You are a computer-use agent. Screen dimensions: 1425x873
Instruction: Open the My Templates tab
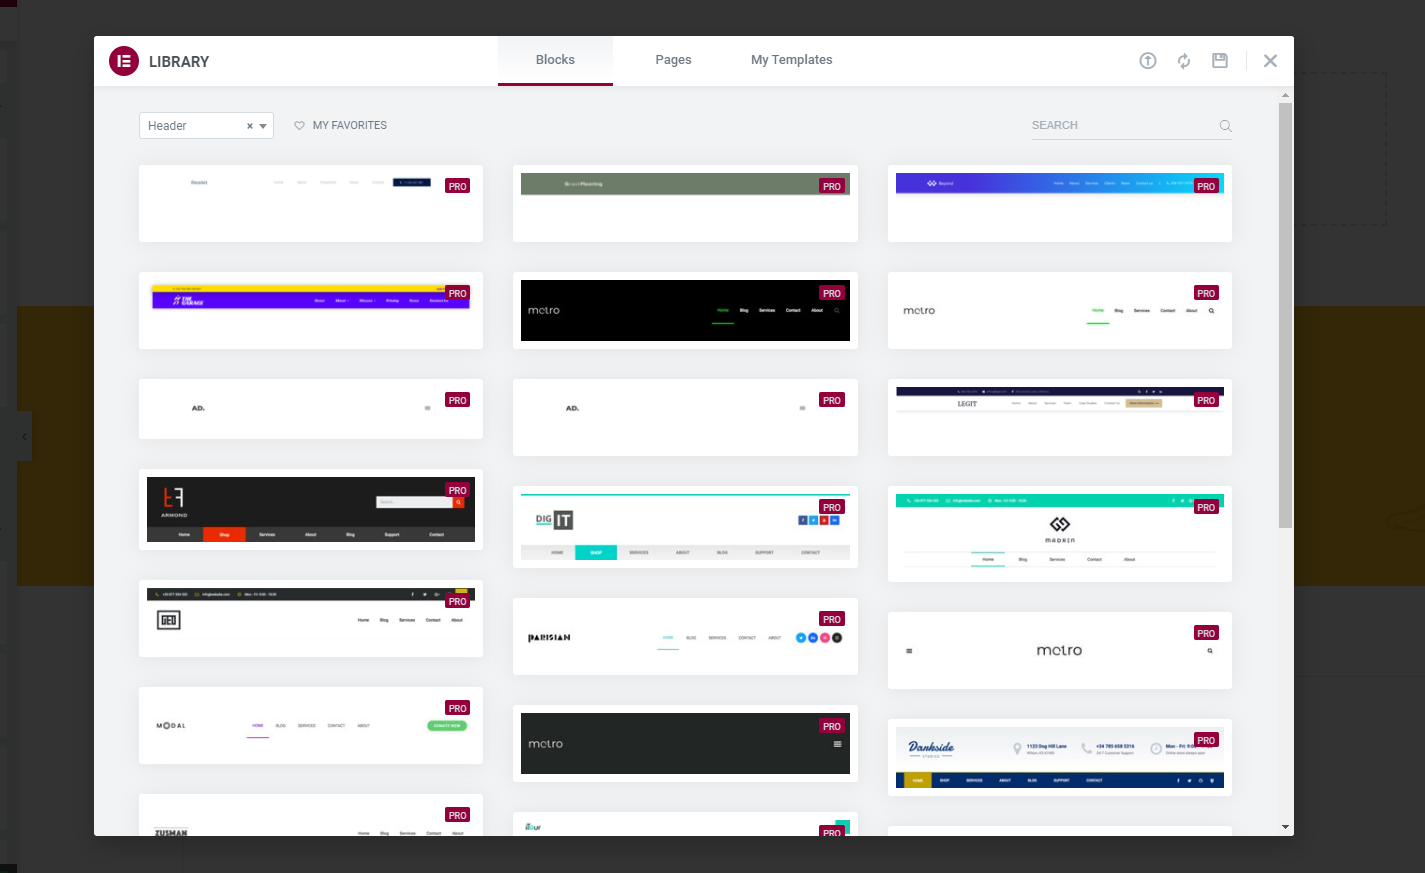click(791, 60)
